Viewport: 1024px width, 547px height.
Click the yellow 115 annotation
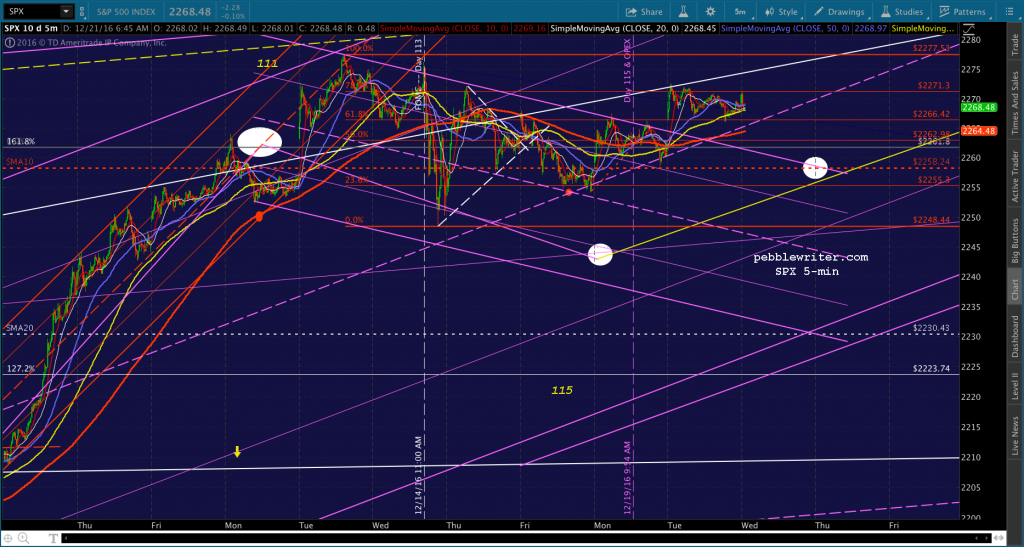click(x=562, y=390)
